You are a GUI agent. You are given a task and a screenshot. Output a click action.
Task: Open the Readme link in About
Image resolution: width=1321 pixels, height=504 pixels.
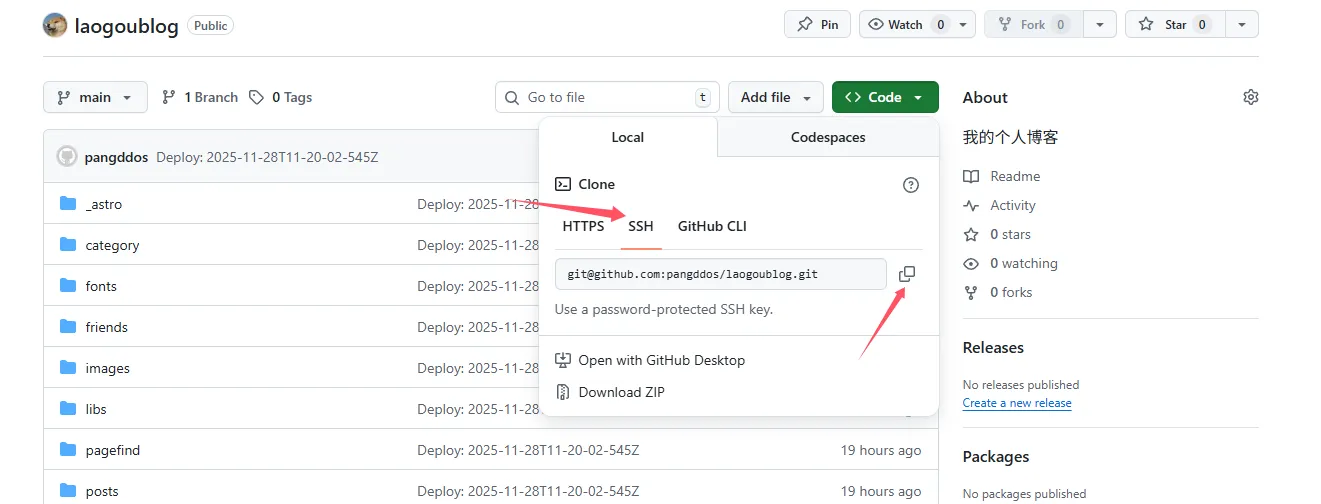pyautogui.click(x=1002, y=176)
